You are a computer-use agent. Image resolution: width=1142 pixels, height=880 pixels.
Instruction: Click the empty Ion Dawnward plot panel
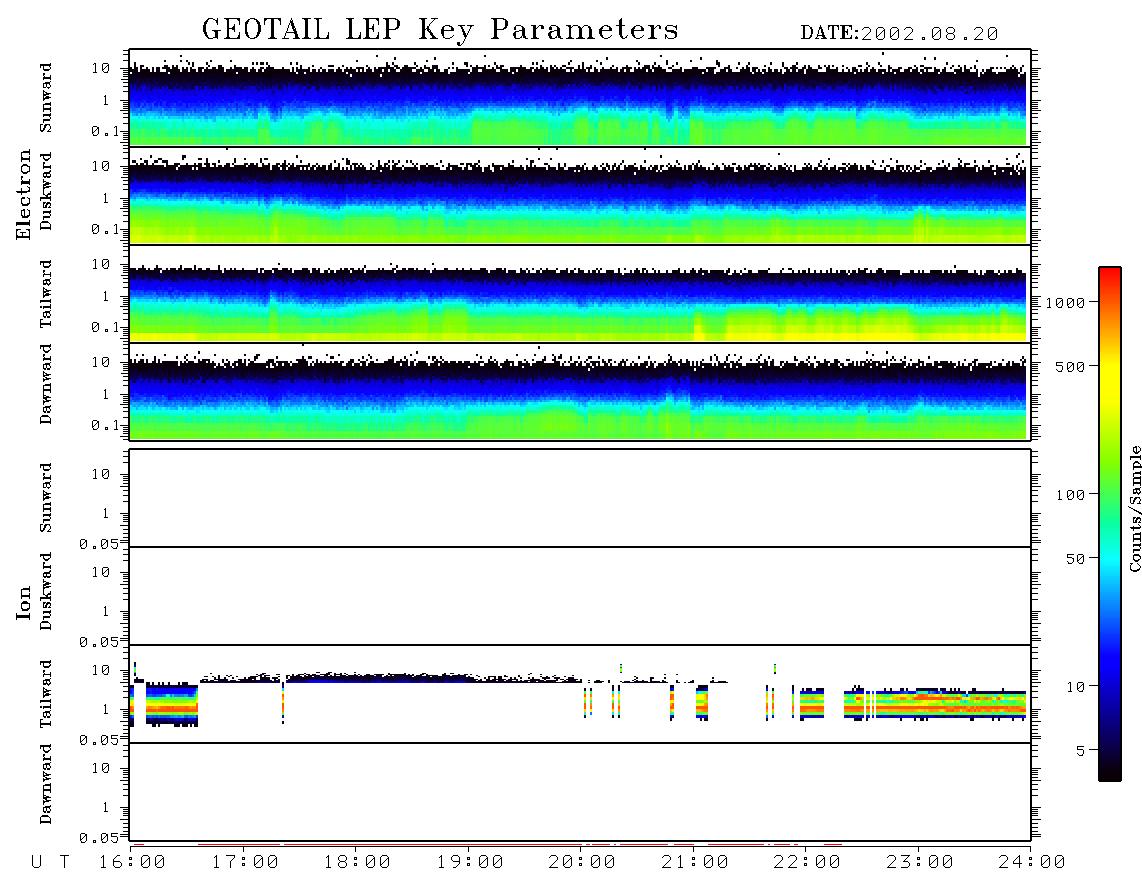tap(580, 792)
